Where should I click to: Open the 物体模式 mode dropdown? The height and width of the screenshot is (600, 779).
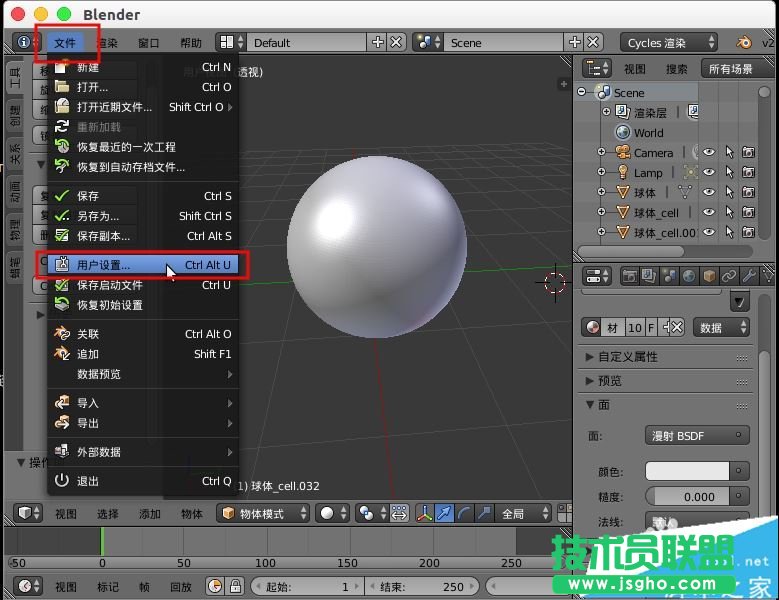[x=262, y=513]
